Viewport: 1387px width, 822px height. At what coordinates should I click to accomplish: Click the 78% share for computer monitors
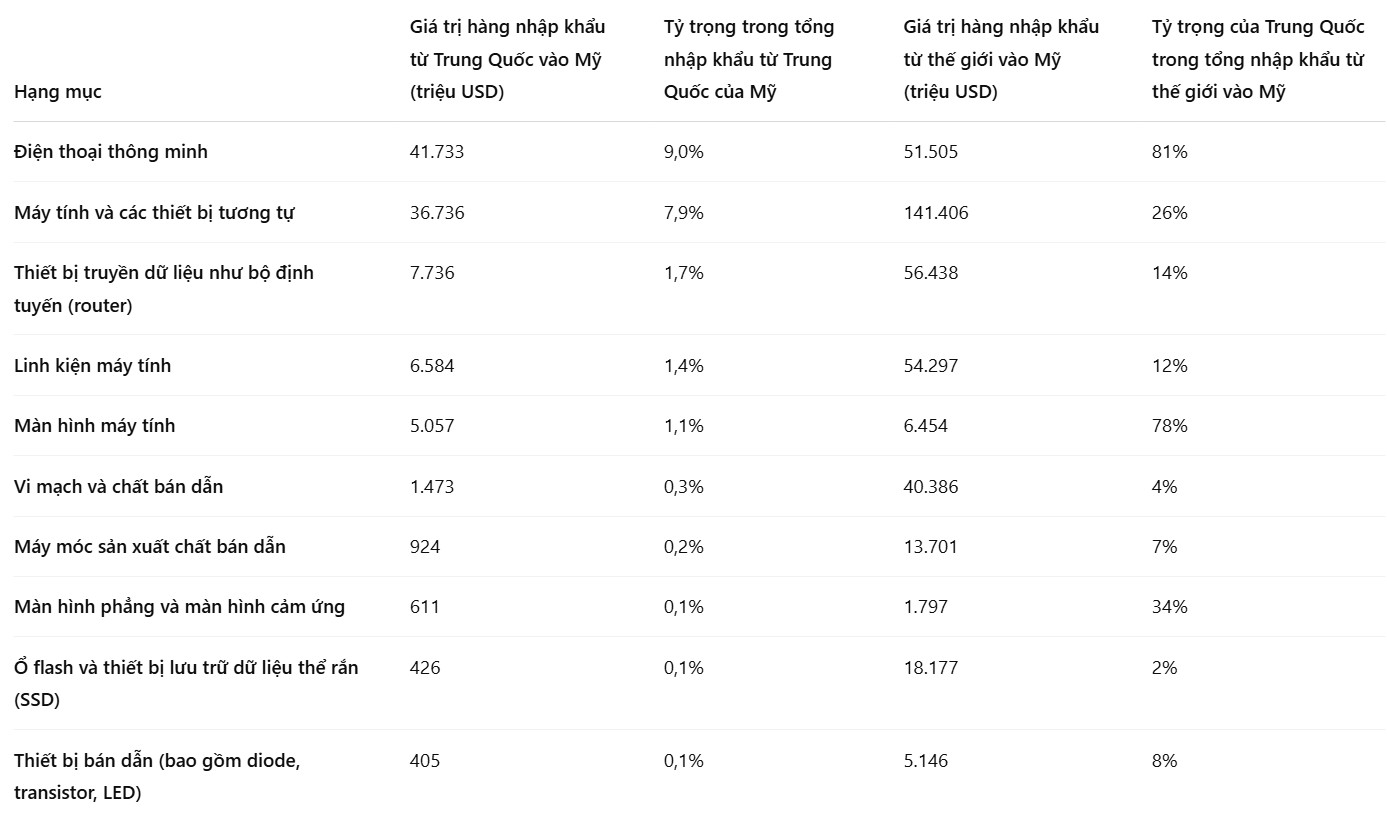coord(1169,426)
